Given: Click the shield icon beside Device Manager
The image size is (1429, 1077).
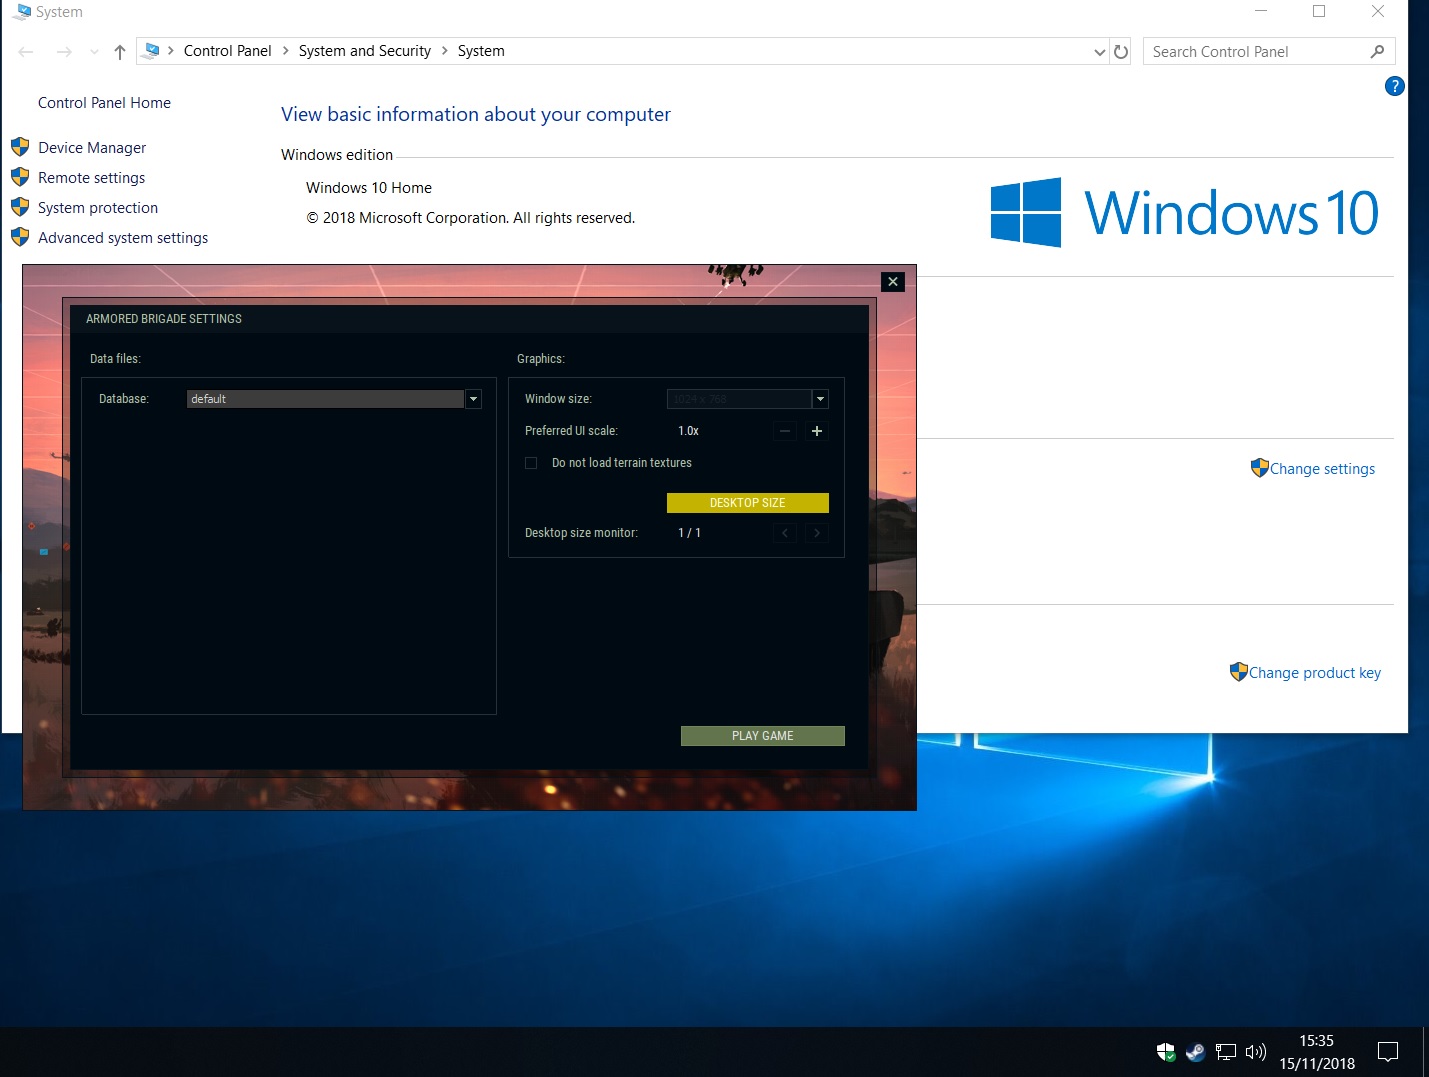Looking at the screenshot, I should [x=20, y=147].
